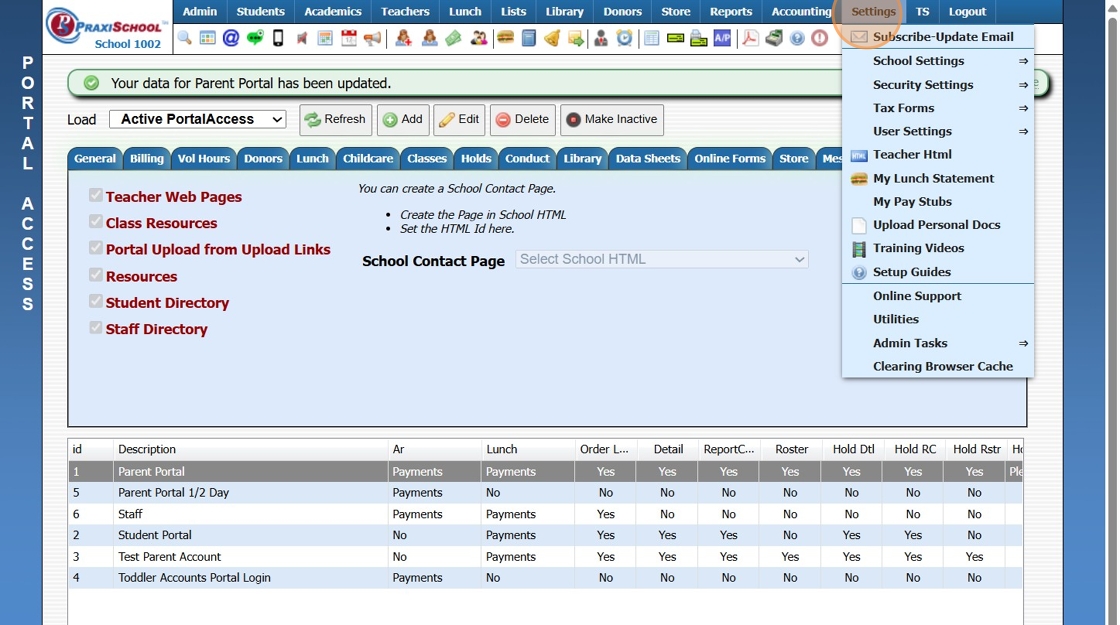This screenshot has height=625, width=1120.
Task: Toggle the Student Directory checkbox
Action: tap(96, 302)
